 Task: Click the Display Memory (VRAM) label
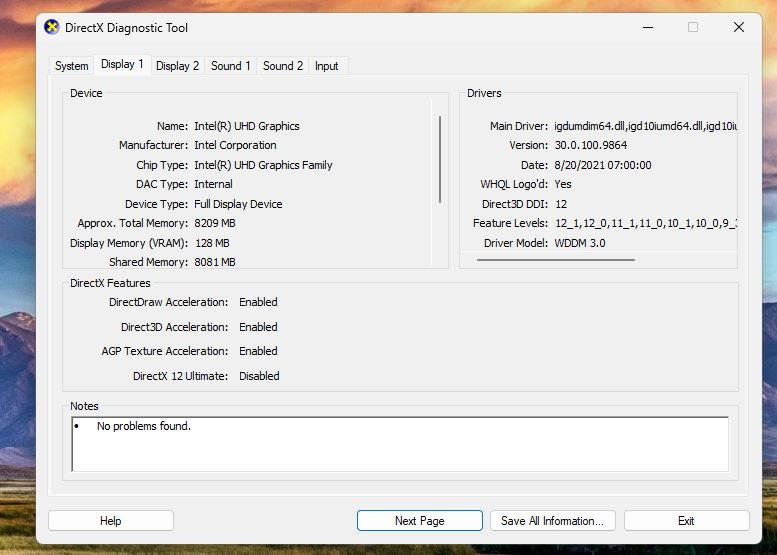[129, 243]
